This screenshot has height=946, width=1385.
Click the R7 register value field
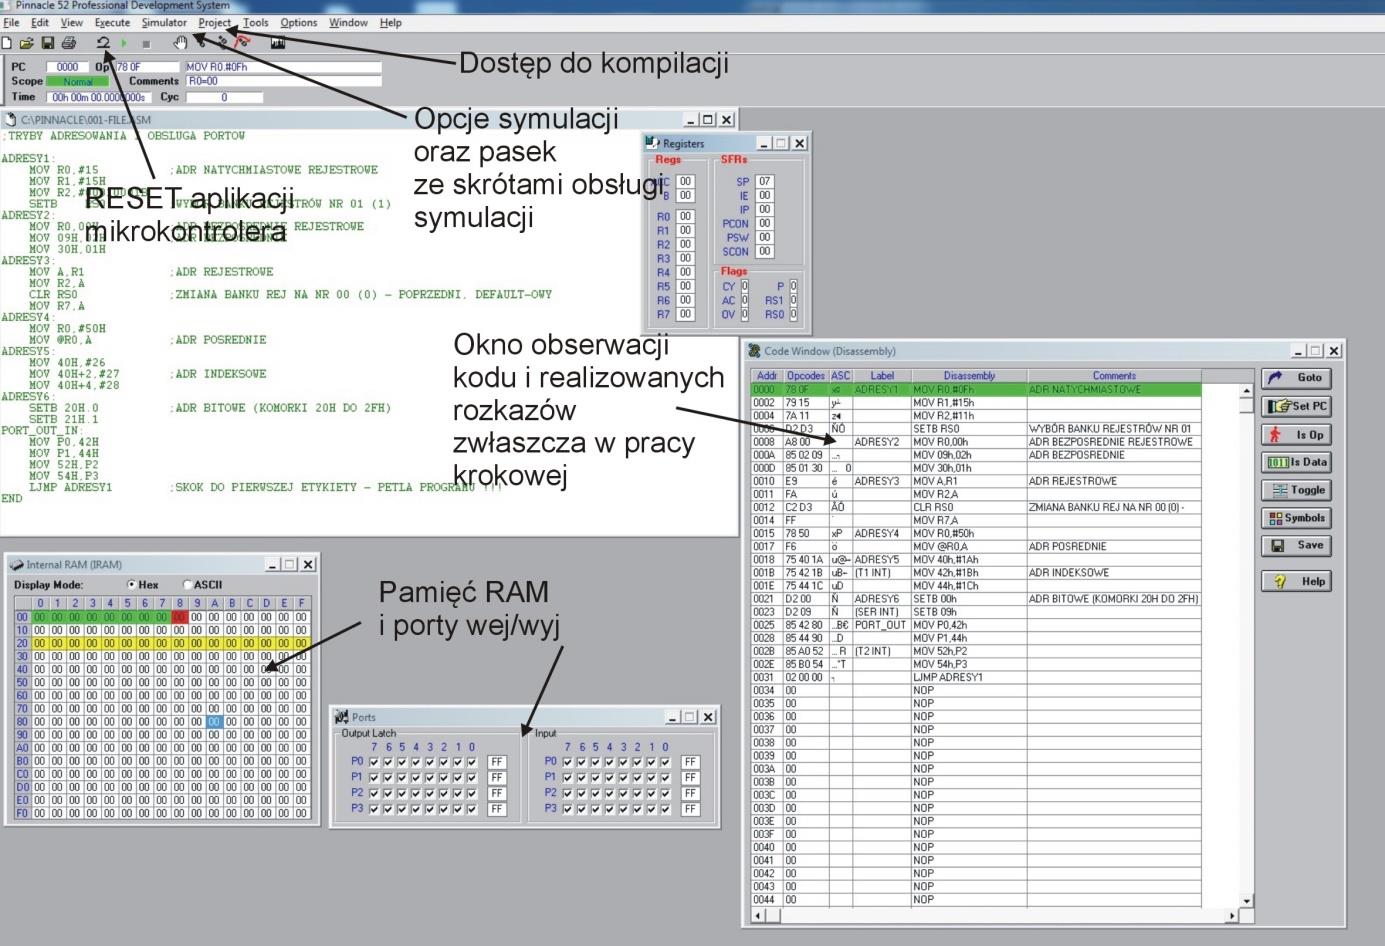click(685, 315)
